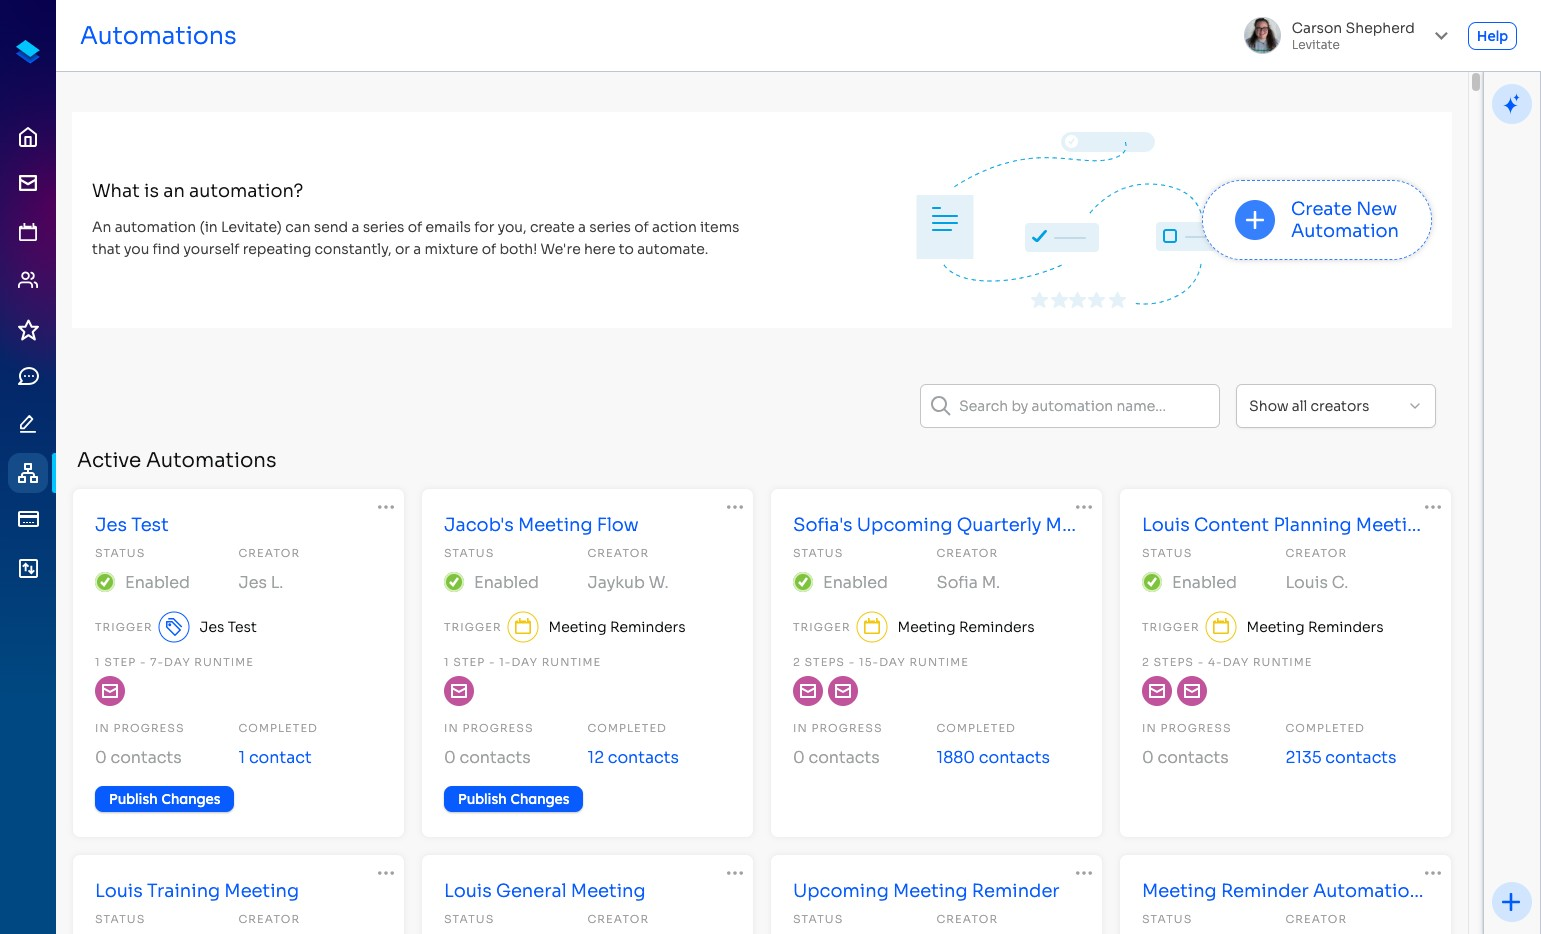Open Sofia's Upcoming Quarterly card options menu
The image size is (1541, 934).
pos(1083,507)
